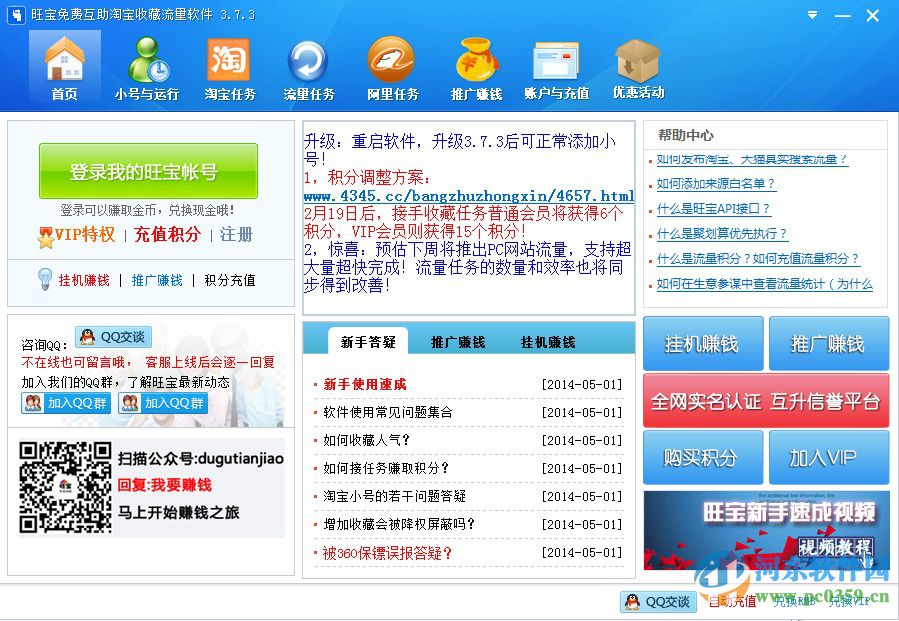This screenshot has height=621, width=899.
Task: Open the 优惠活动 gift box icon
Action: point(637,62)
